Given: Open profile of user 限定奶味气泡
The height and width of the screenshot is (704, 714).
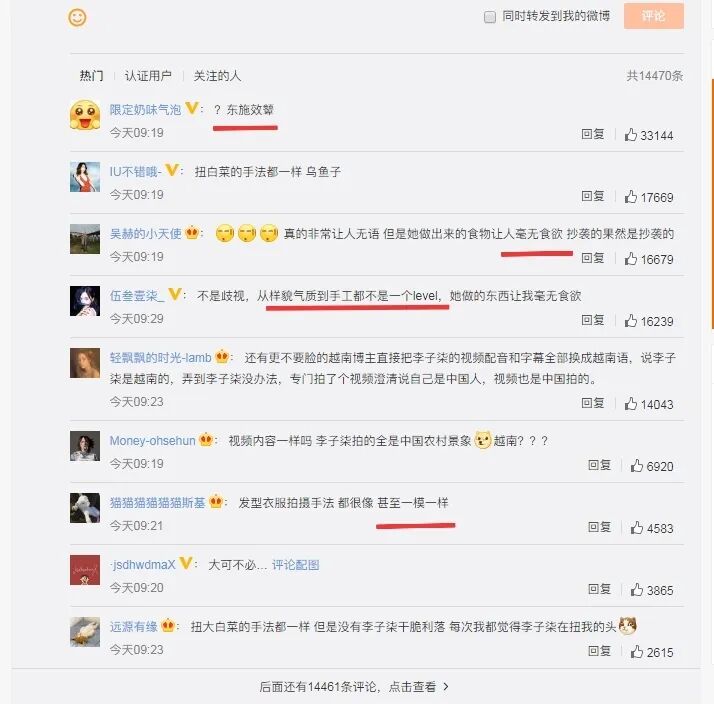Looking at the screenshot, I should 145,109.
